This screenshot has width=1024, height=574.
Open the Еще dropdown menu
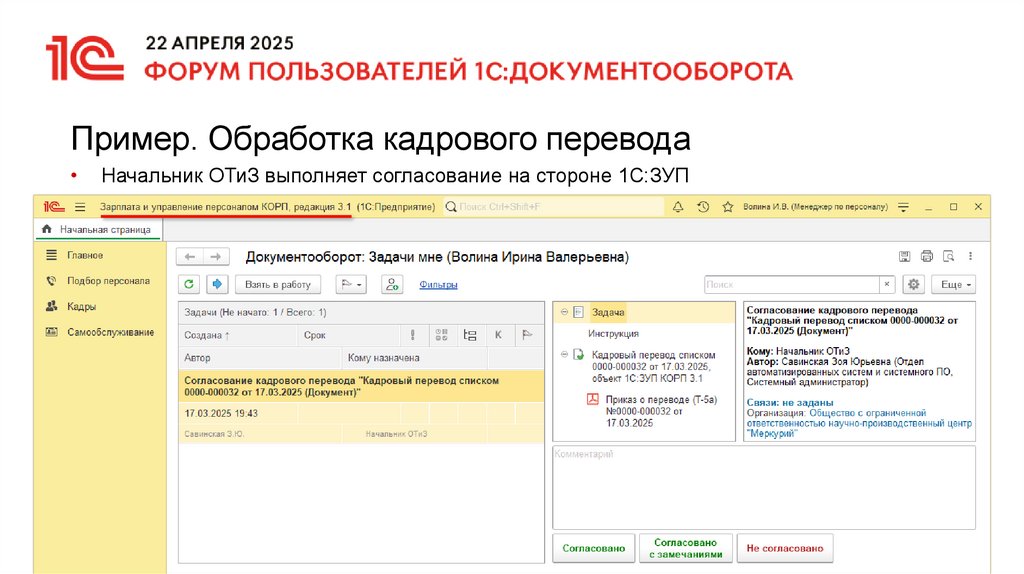(x=954, y=284)
